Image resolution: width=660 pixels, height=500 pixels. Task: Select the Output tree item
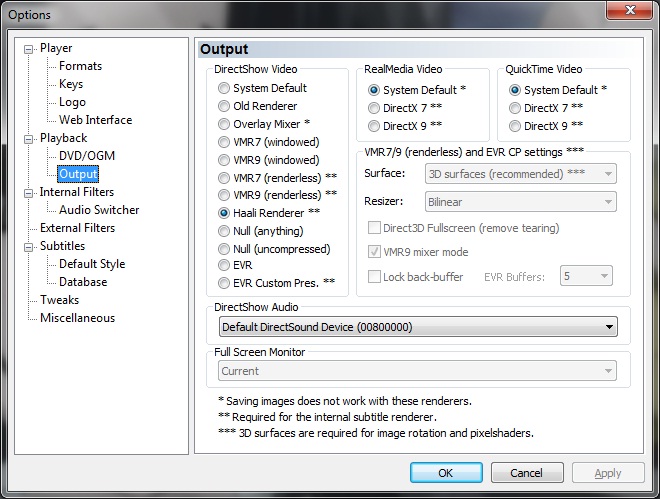tap(78, 174)
